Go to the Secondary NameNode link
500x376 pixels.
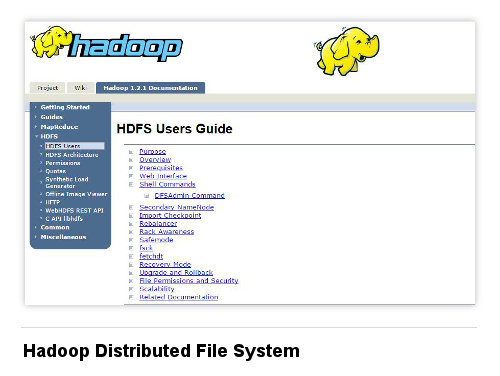[x=177, y=207]
